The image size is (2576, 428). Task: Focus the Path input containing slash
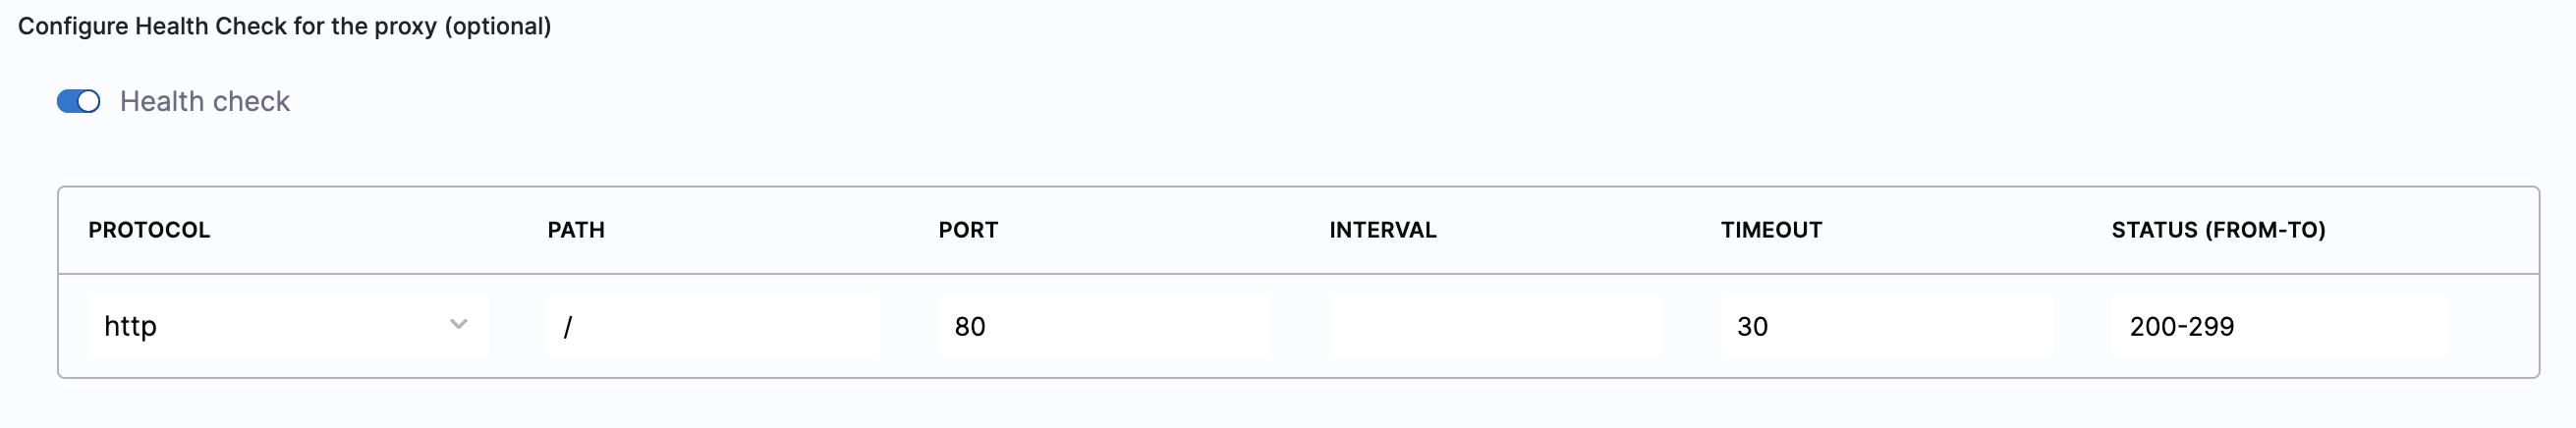[712, 326]
